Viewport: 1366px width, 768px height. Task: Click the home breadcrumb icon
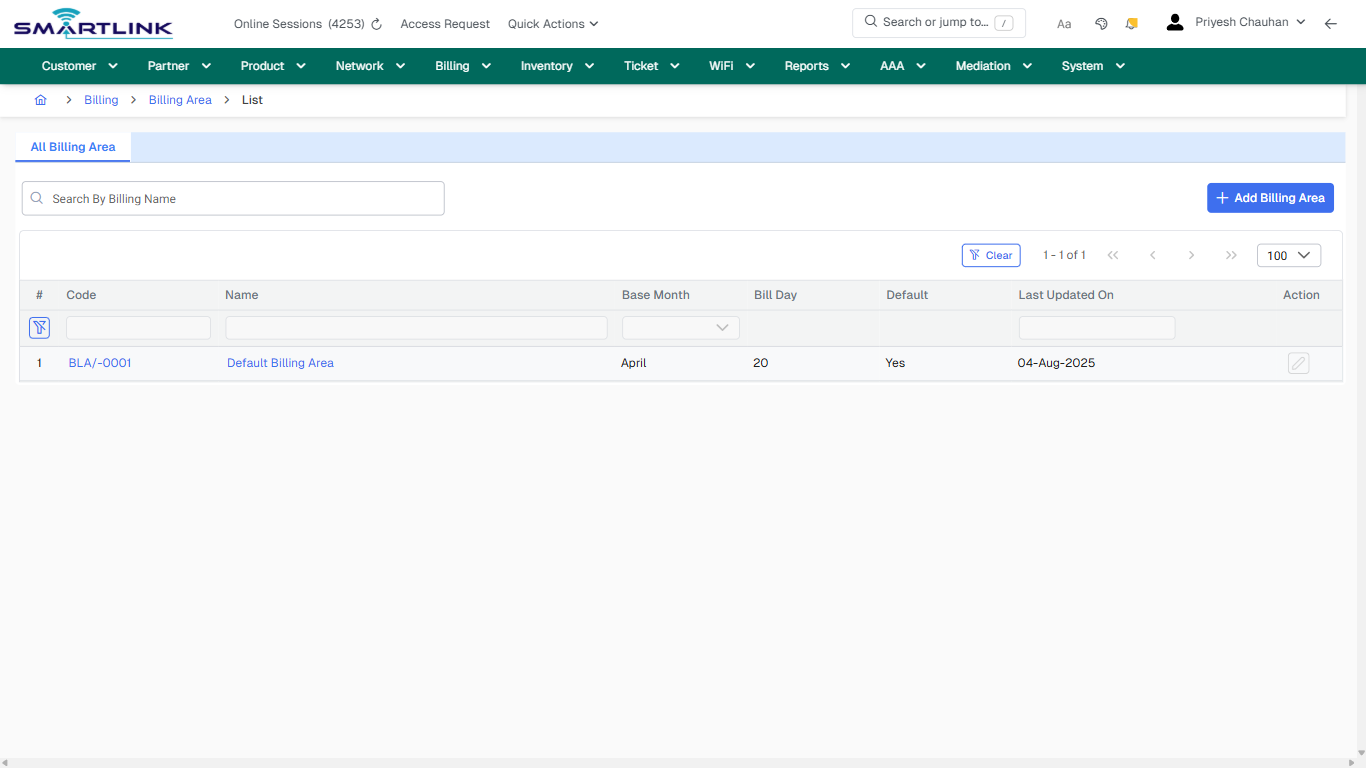(40, 100)
